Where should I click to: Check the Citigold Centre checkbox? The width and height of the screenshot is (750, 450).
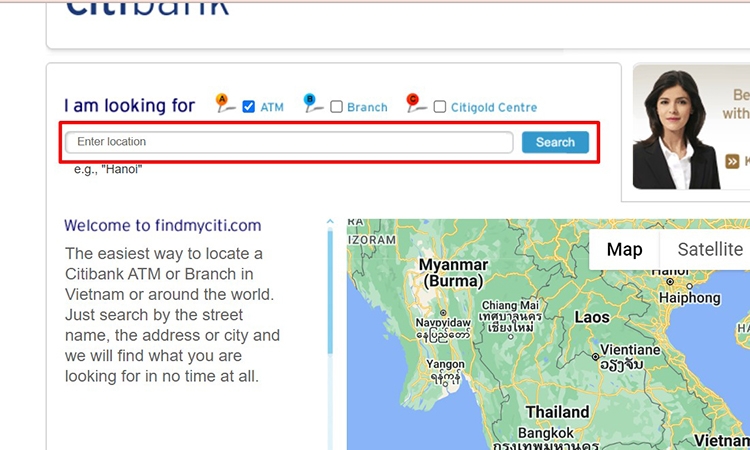click(x=440, y=107)
